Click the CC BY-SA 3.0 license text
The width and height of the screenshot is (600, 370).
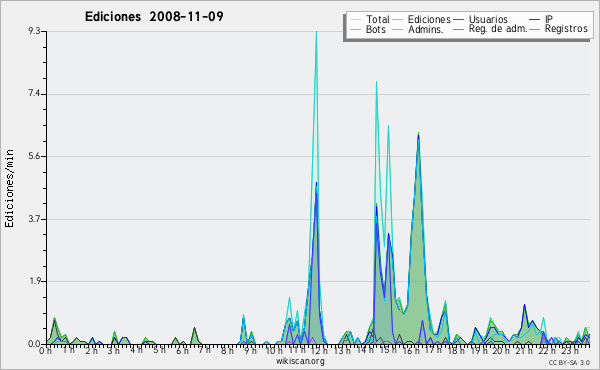(569, 362)
